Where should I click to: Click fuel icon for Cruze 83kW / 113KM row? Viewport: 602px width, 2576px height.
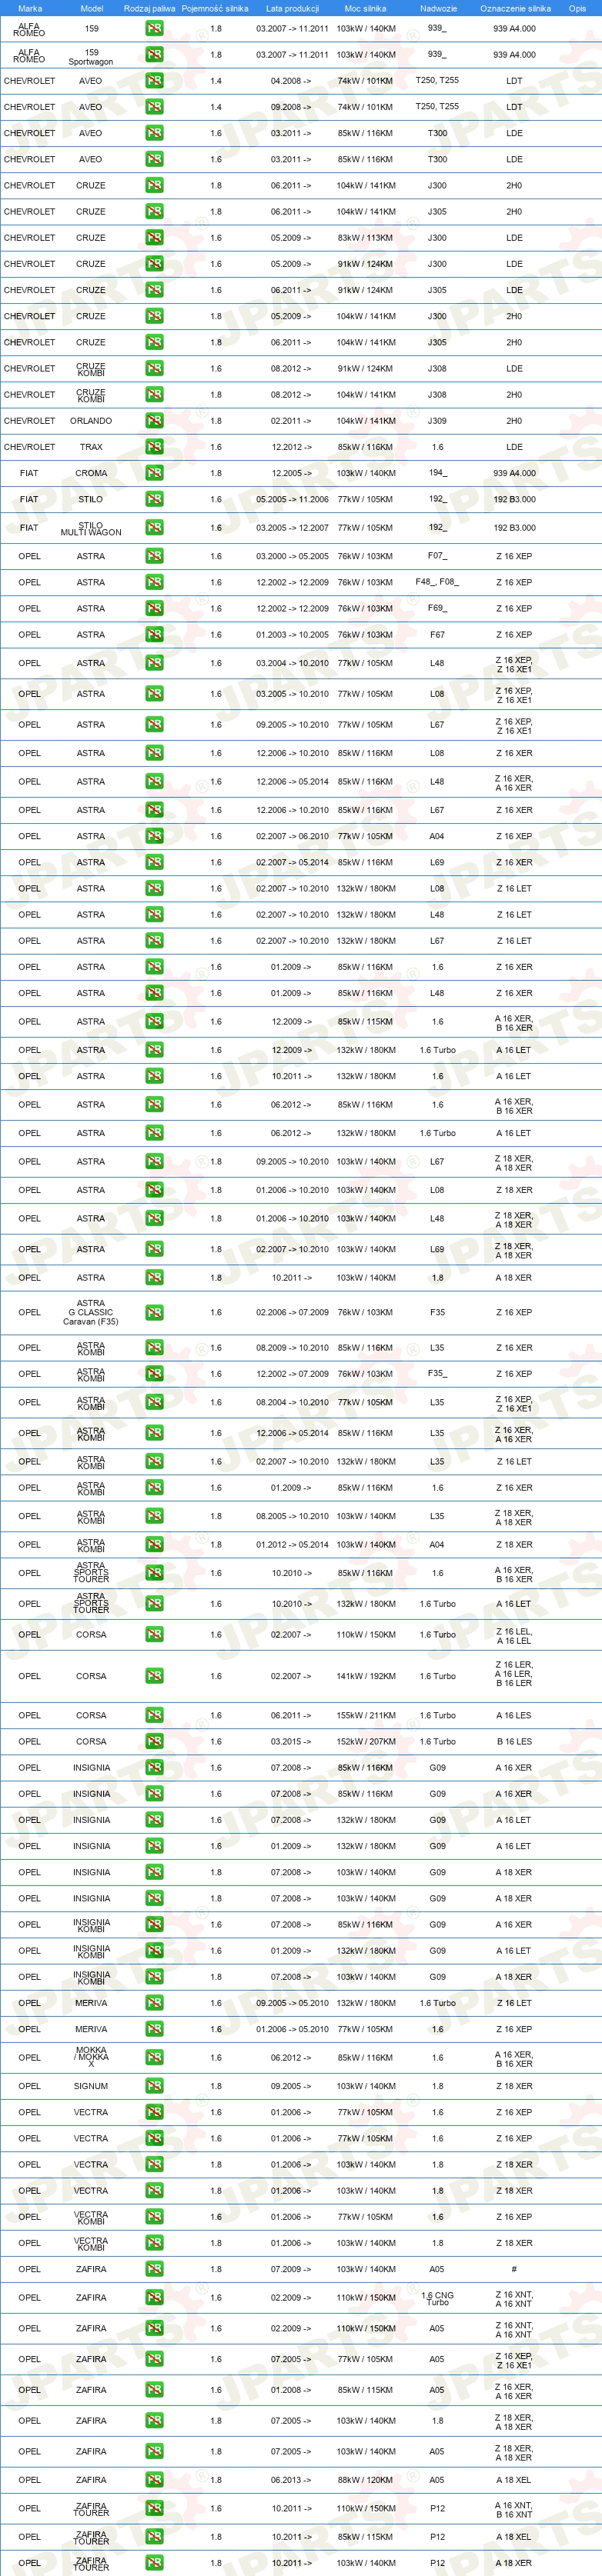pyautogui.click(x=154, y=238)
